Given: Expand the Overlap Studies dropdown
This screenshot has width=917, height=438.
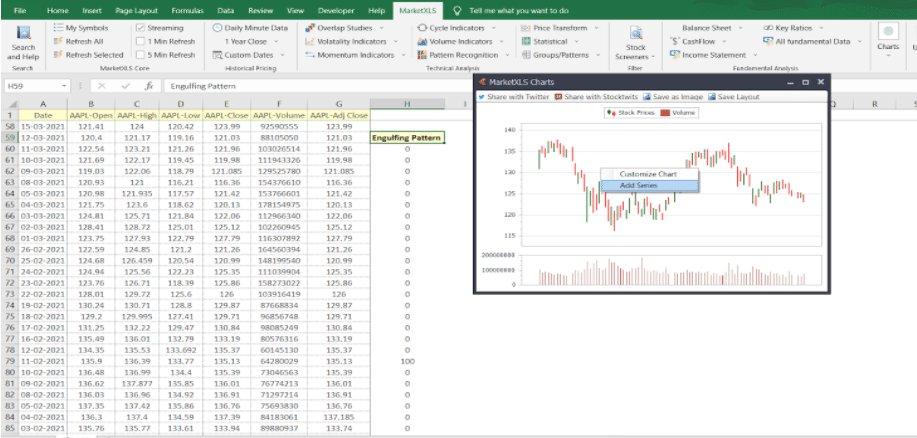Looking at the screenshot, I should click(345, 28).
